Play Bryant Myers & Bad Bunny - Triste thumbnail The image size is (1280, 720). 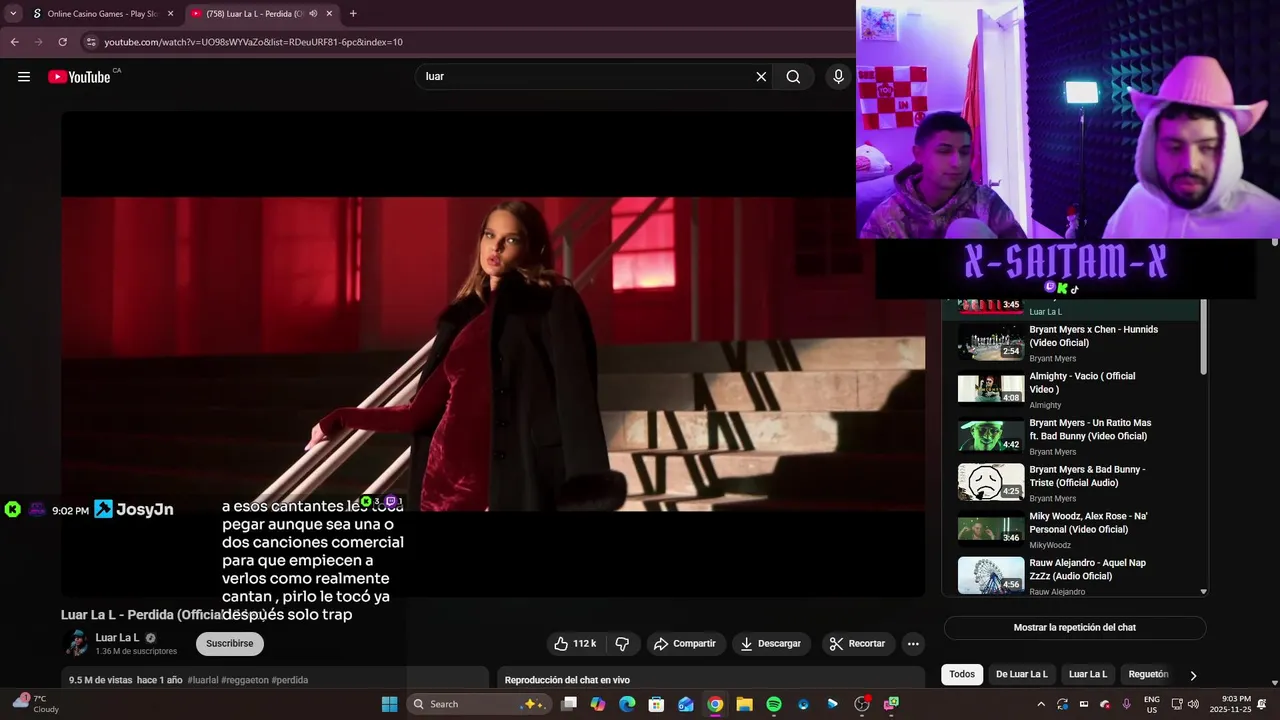click(991, 482)
